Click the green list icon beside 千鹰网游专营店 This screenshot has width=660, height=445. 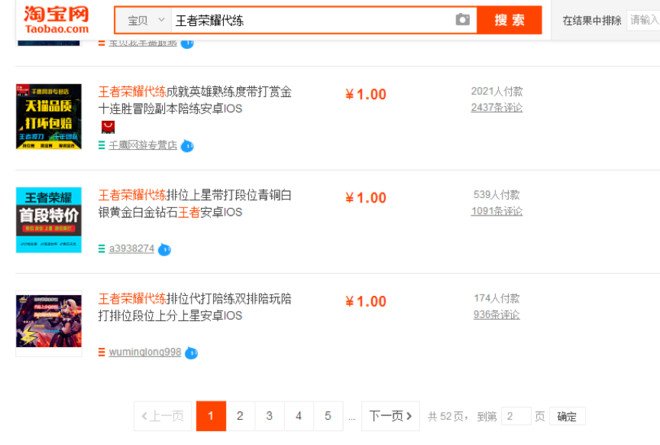click(x=101, y=145)
